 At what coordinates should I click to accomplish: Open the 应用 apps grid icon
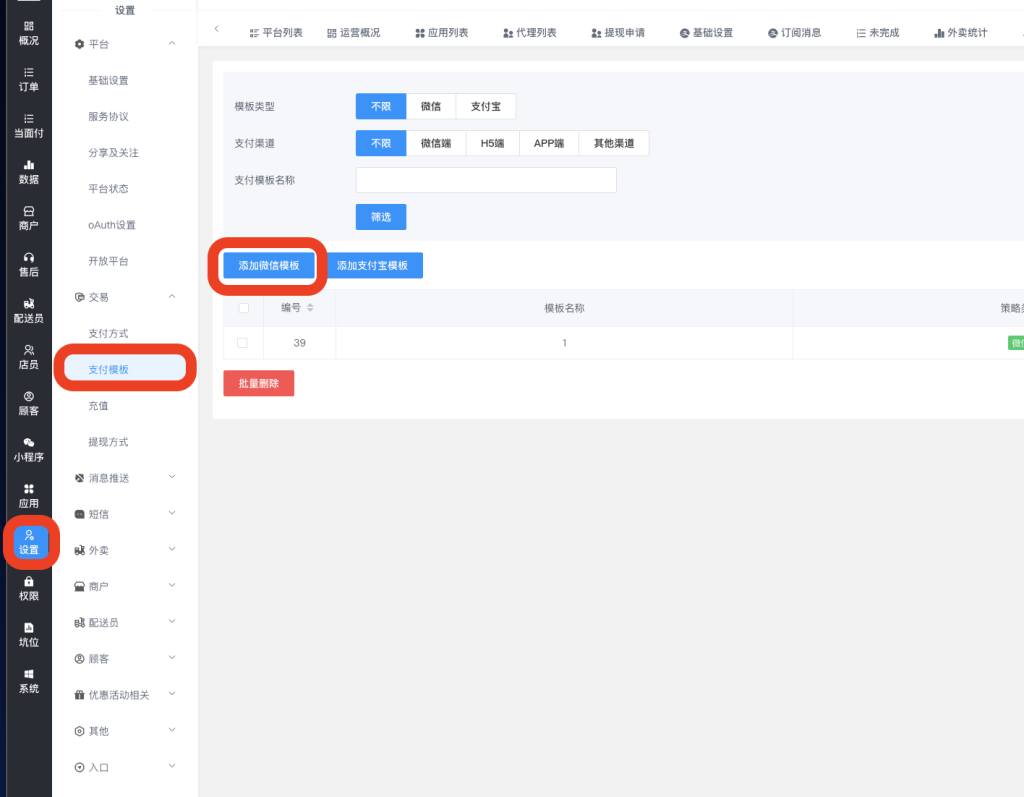(x=29, y=489)
